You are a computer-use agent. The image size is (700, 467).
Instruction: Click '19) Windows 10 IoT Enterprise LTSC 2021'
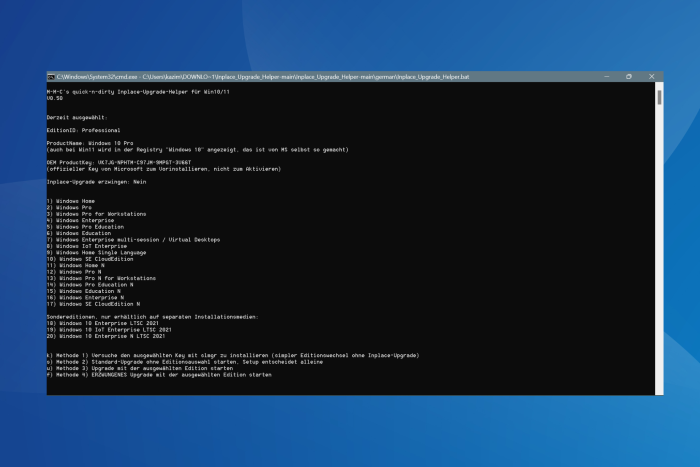[109, 330]
